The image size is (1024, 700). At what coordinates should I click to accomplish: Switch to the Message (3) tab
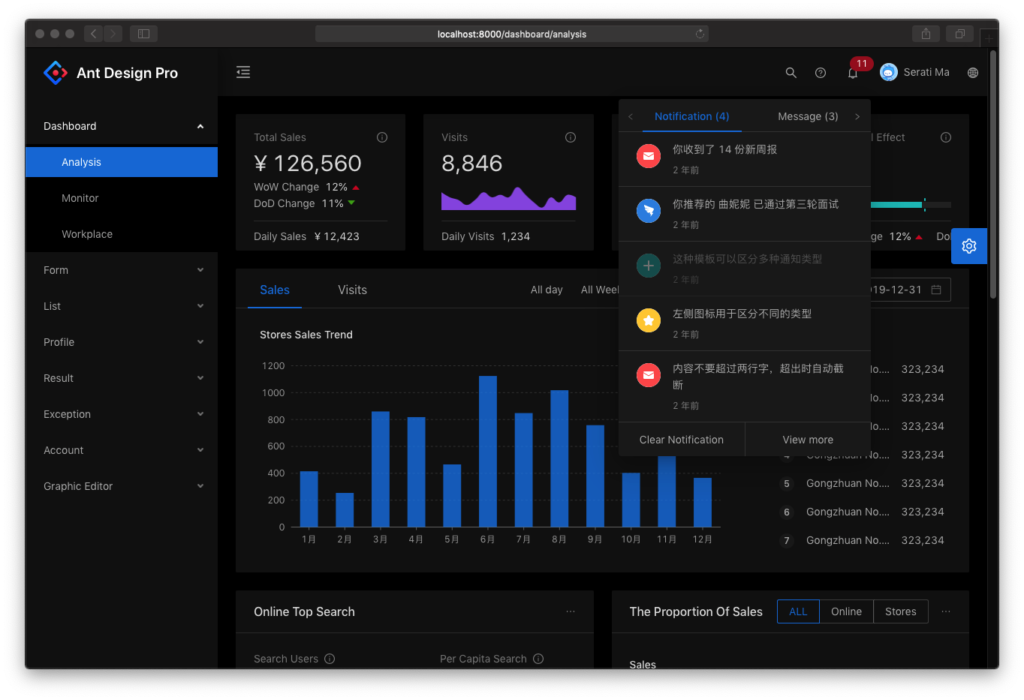(x=808, y=116)
